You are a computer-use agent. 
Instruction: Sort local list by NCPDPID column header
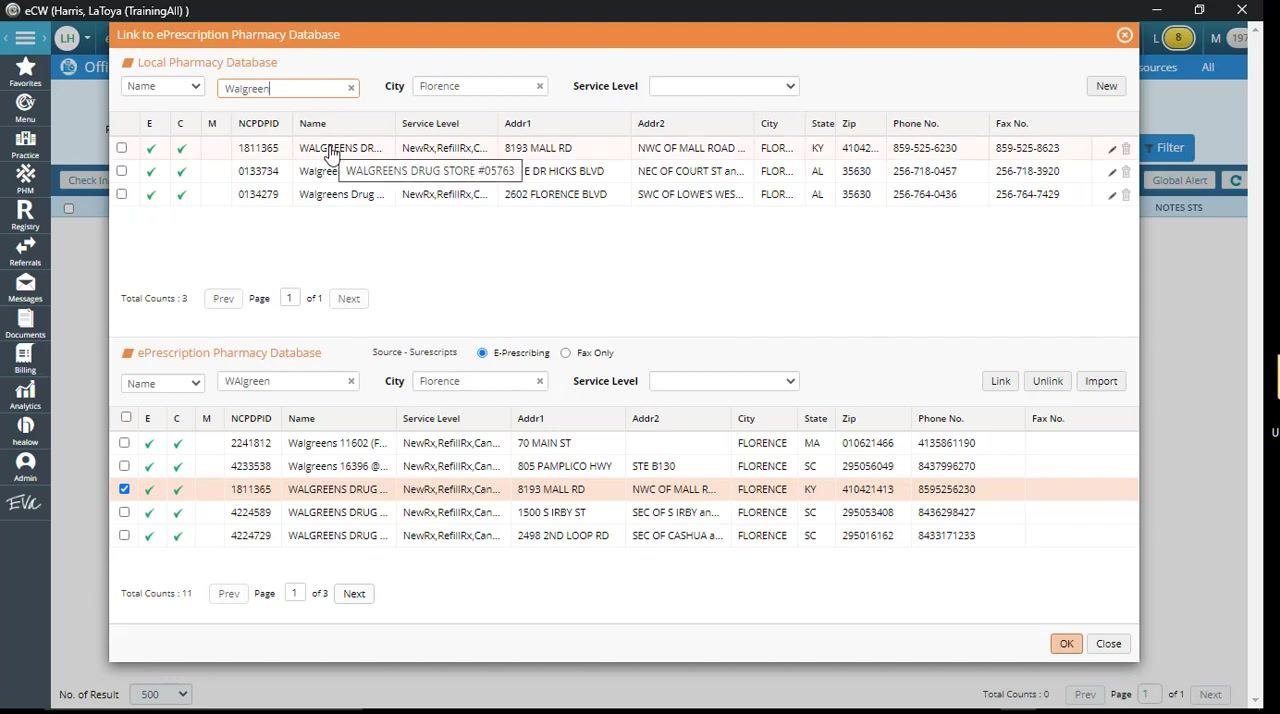(x=258, y=124)
